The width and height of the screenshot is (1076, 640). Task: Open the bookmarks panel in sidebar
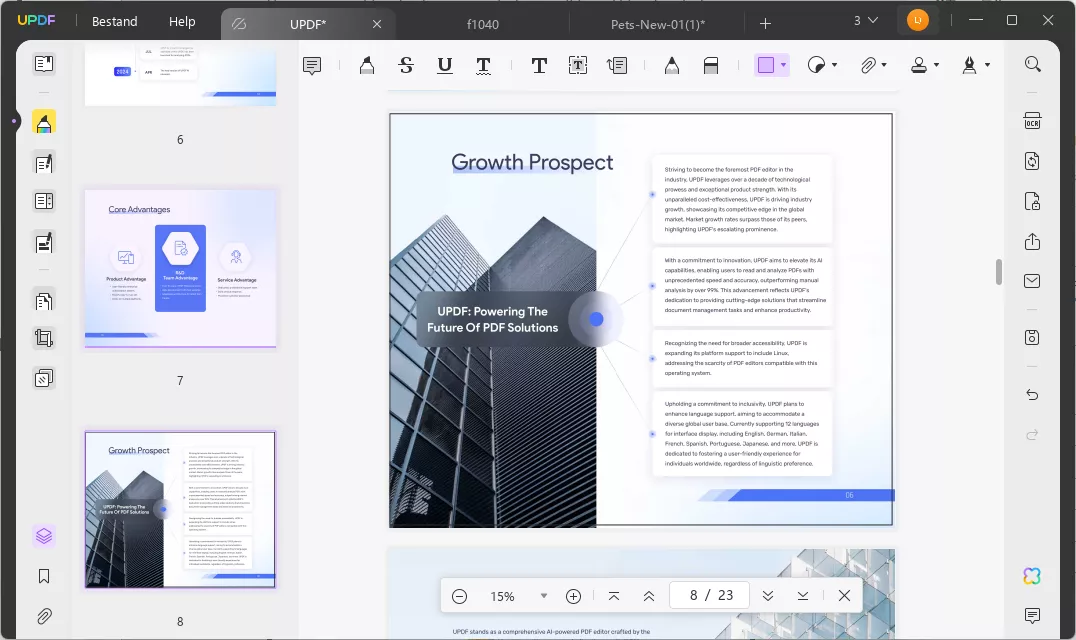pyautogui.click(x=44, y=576)
